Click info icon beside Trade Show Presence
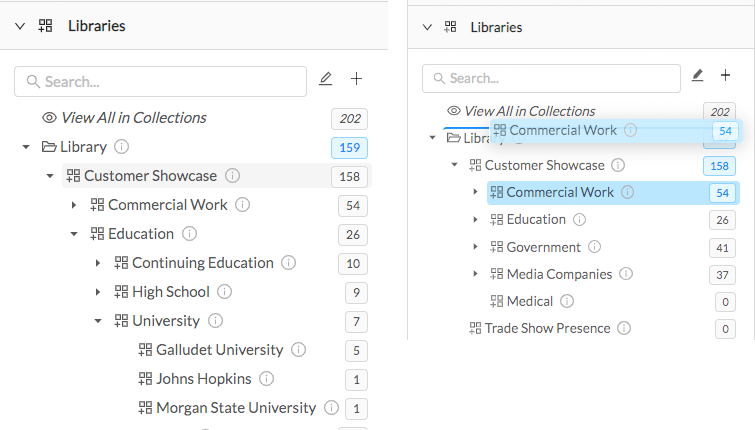755x430 pixels. tap(624, 328)
